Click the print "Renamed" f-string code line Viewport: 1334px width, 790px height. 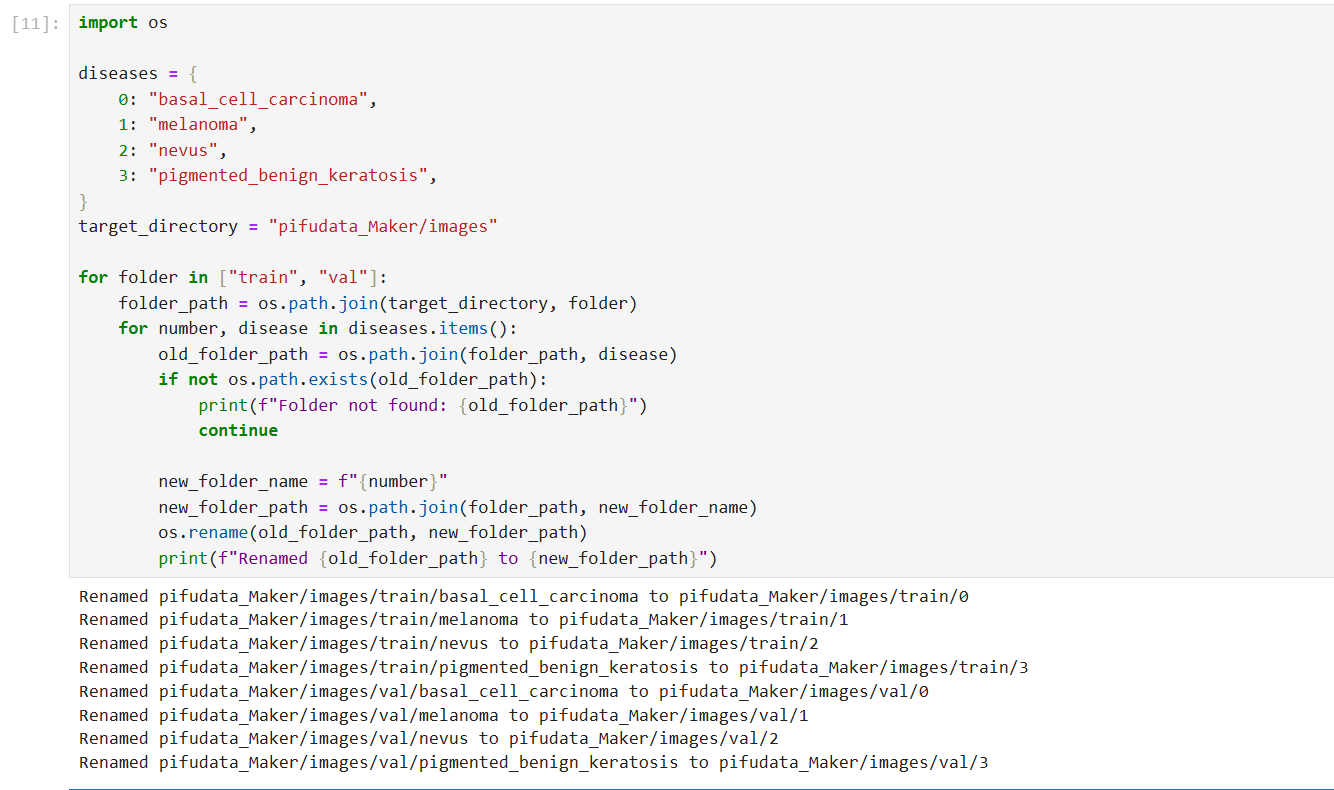pos(437,558)
